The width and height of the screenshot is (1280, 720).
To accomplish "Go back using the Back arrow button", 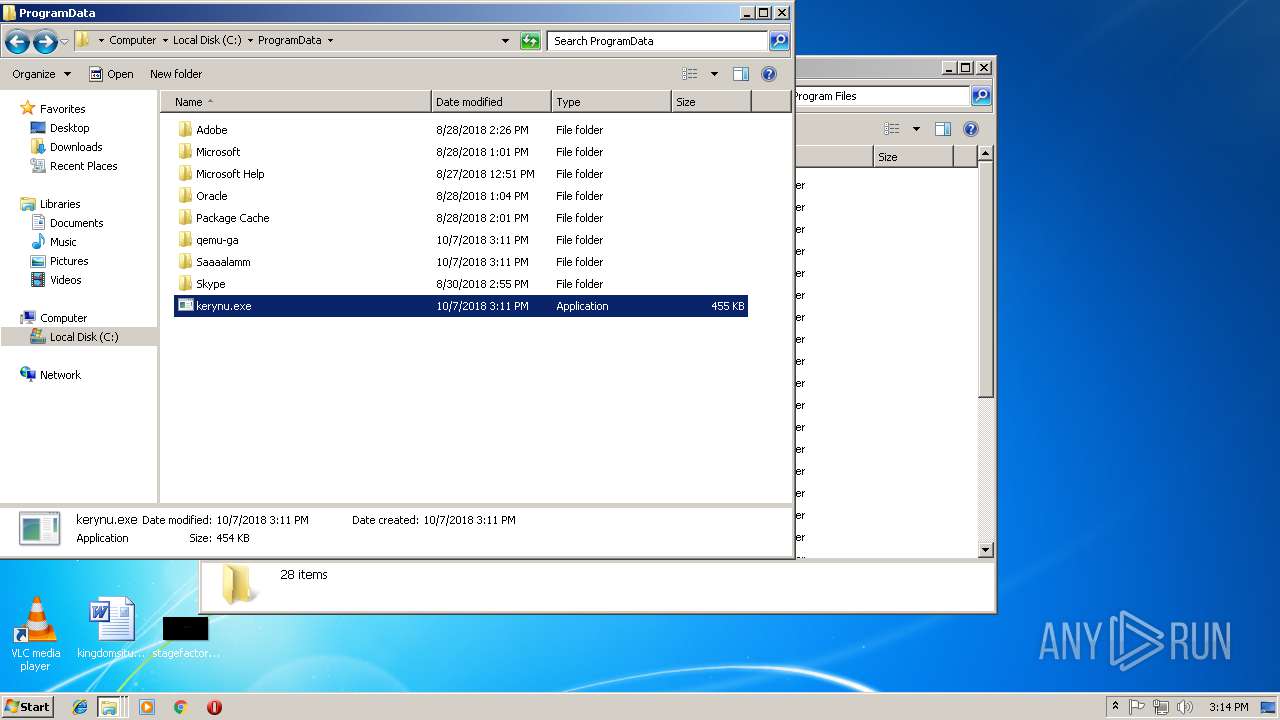I will coord(17,41).
